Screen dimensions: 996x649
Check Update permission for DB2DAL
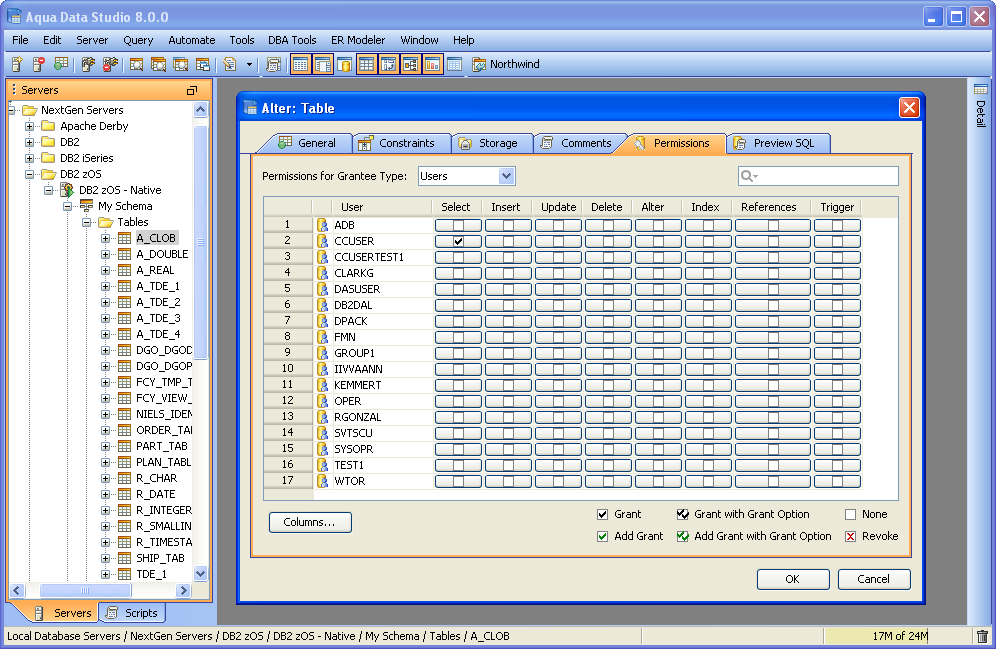(558, 305)
